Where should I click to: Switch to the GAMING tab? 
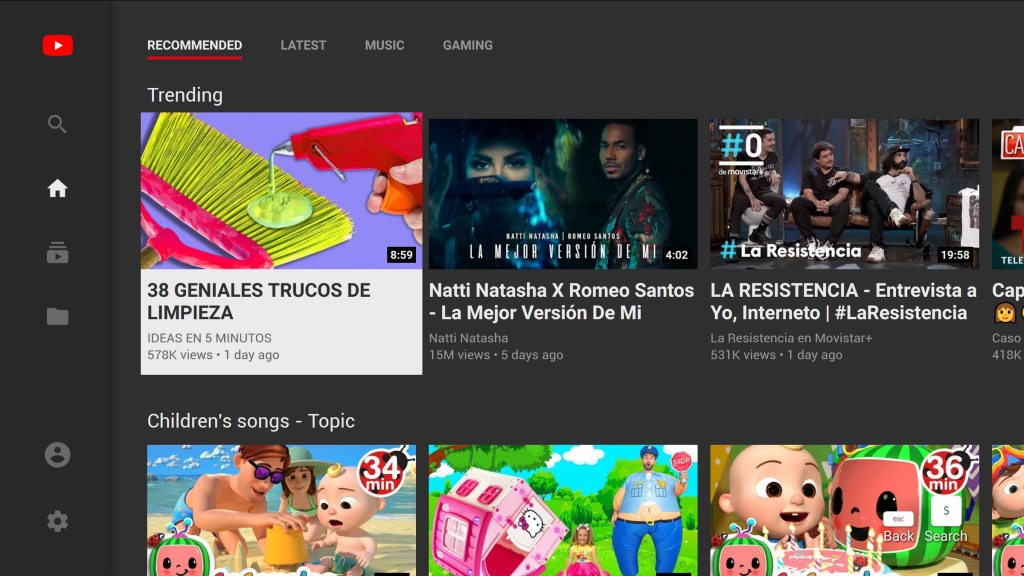[x=468, y=46]
